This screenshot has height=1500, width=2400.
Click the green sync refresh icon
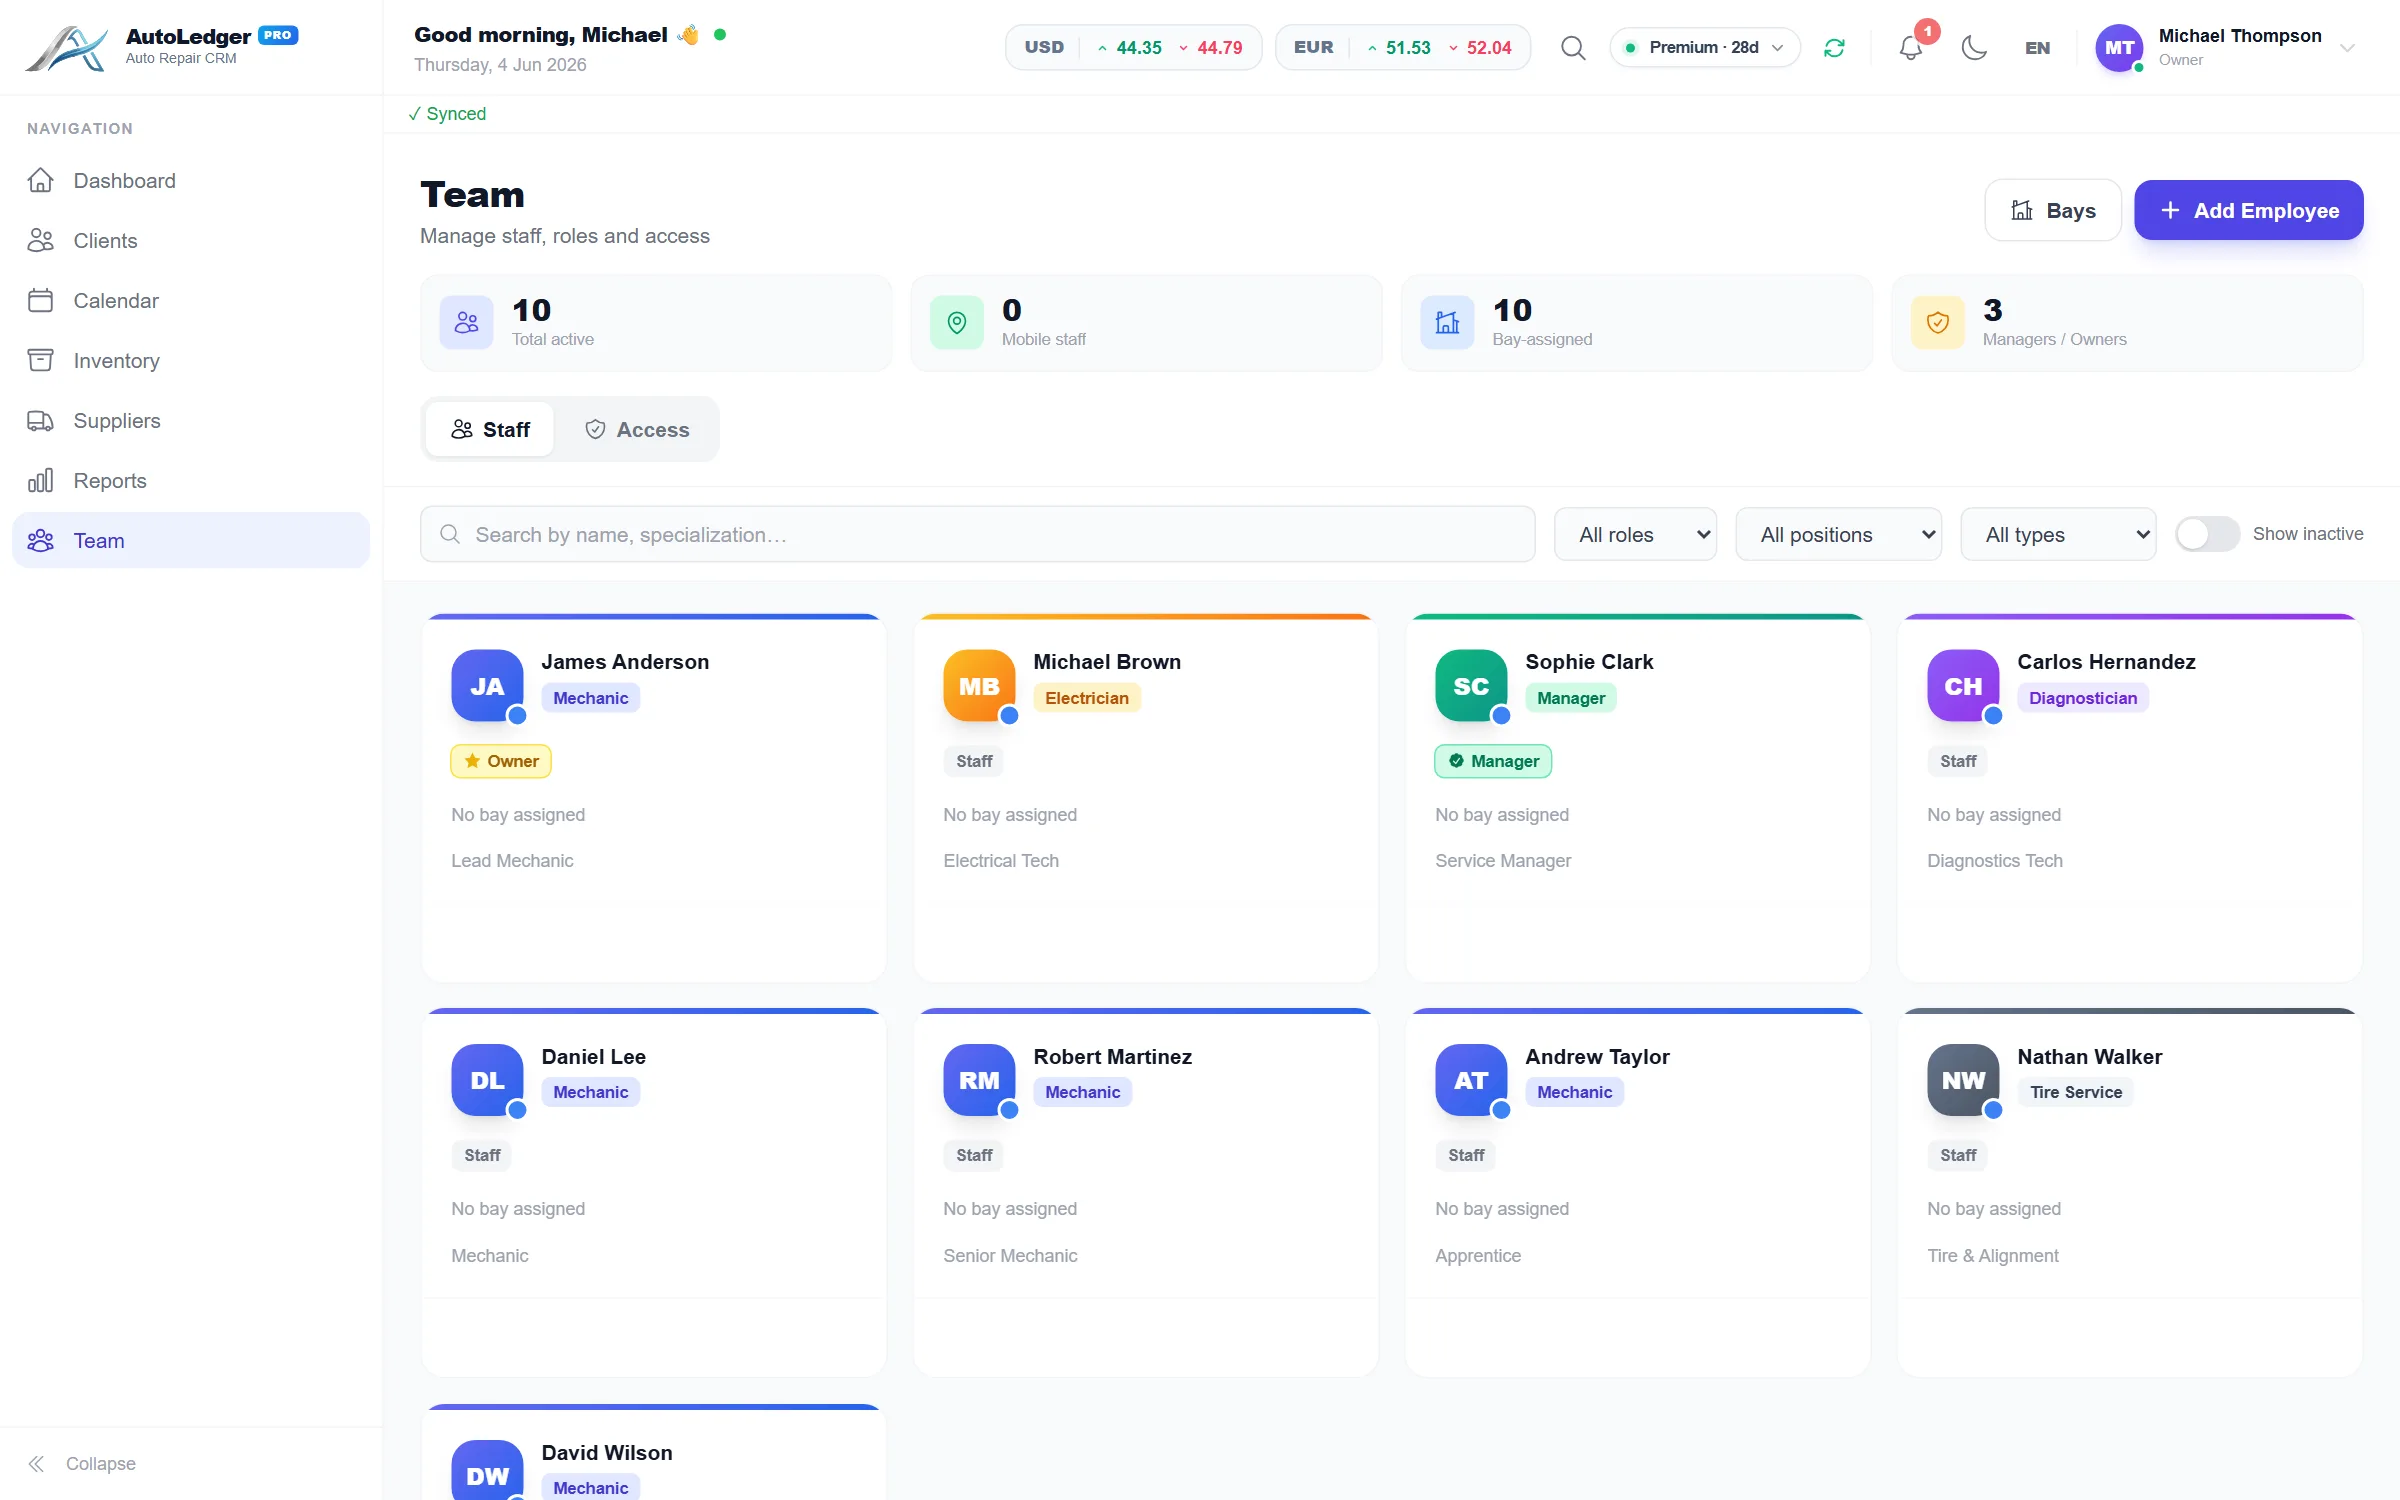point(1834,48)
